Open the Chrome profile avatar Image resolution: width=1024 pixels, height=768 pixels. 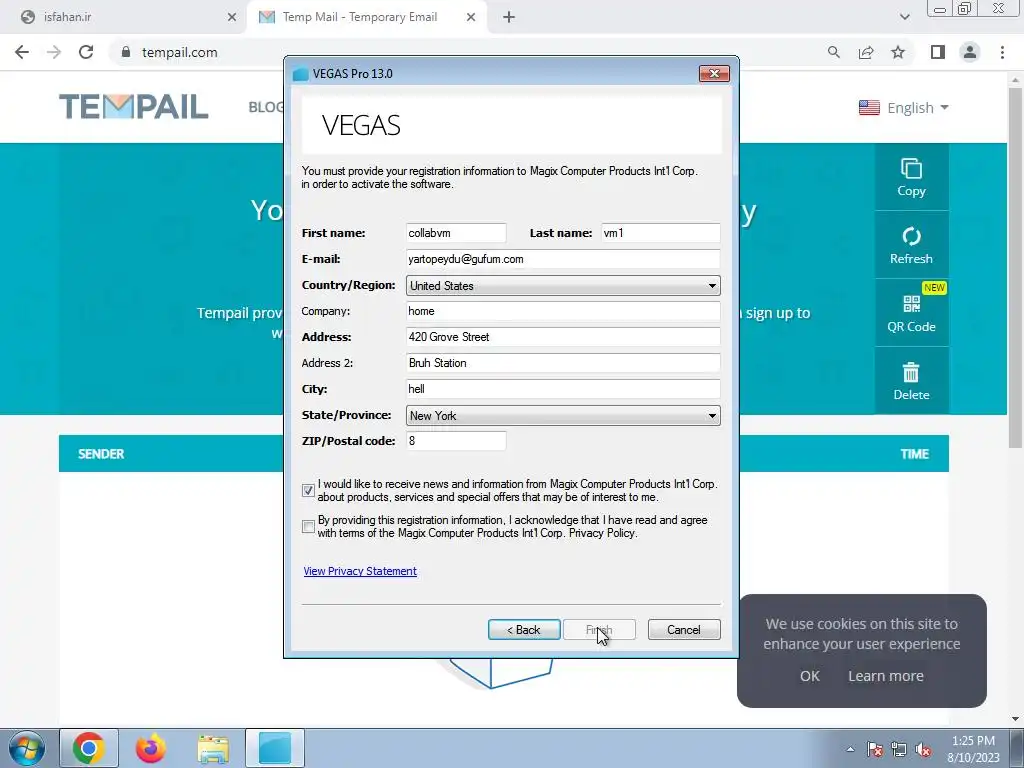(x=970, y=52)
